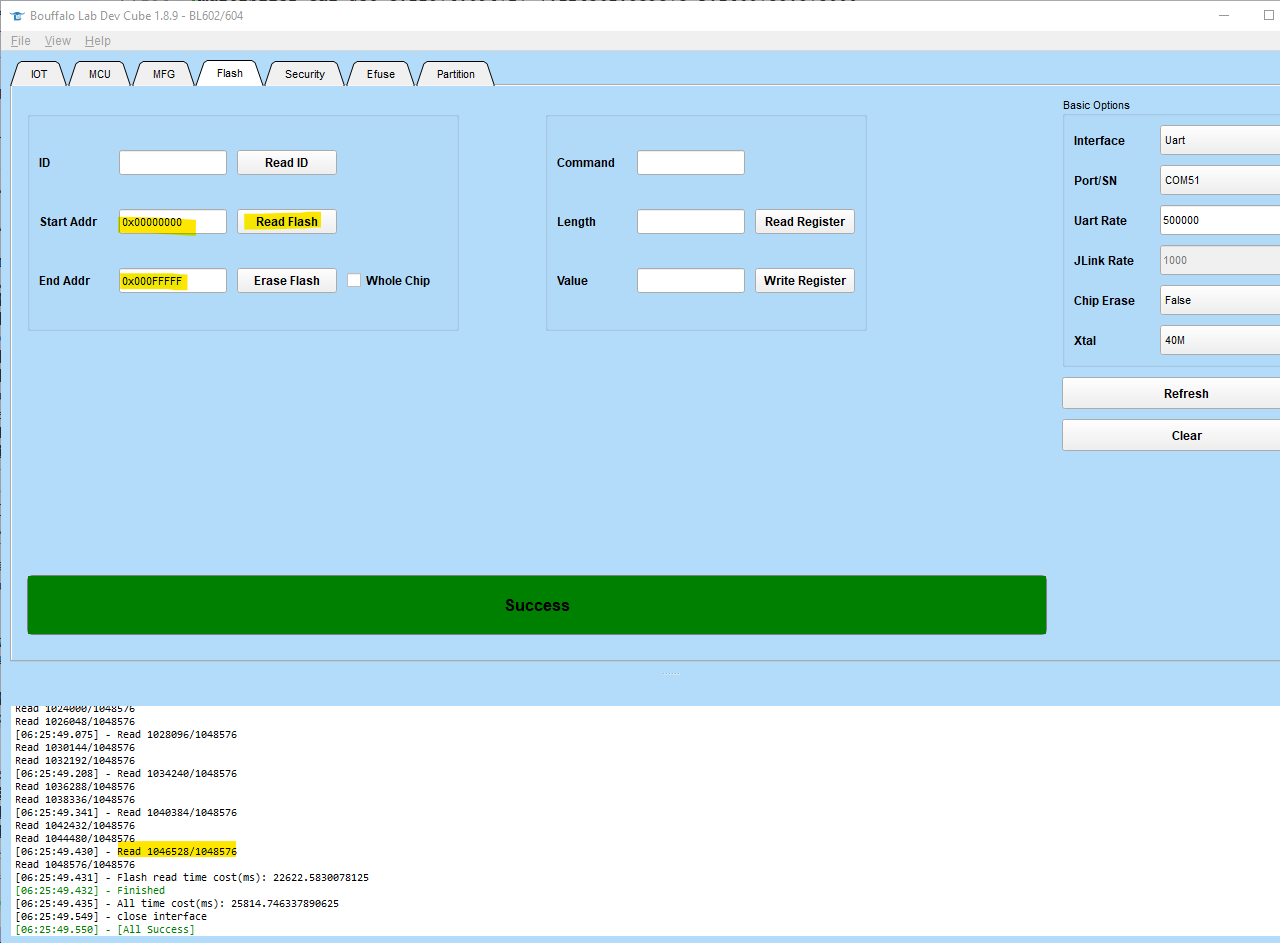Image resolution: width=1280 pixels, height=943 pixels.
Task: Open the Interface dropdown showing Uart
Action: (1220, 140)
